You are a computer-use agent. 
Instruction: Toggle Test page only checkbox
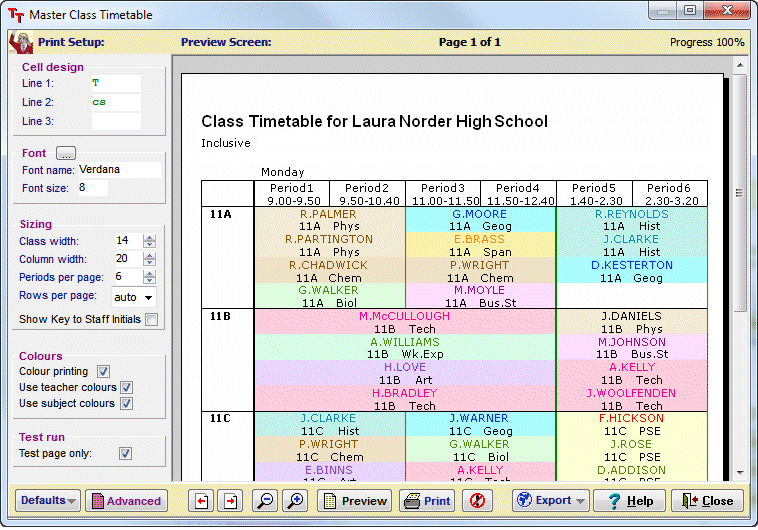(126, 454)
